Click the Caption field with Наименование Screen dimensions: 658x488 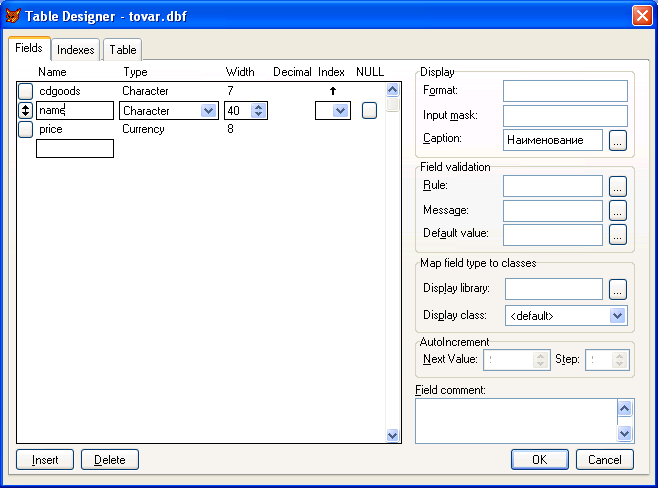pos(553,140)
